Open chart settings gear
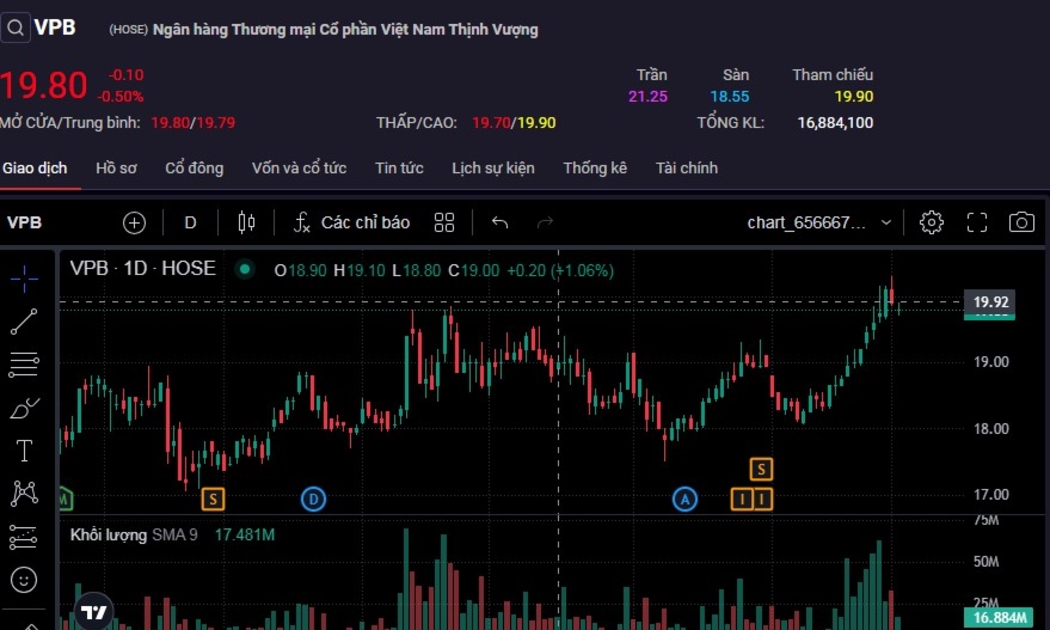Screen dimensions: 1050x630 point(931,223)
